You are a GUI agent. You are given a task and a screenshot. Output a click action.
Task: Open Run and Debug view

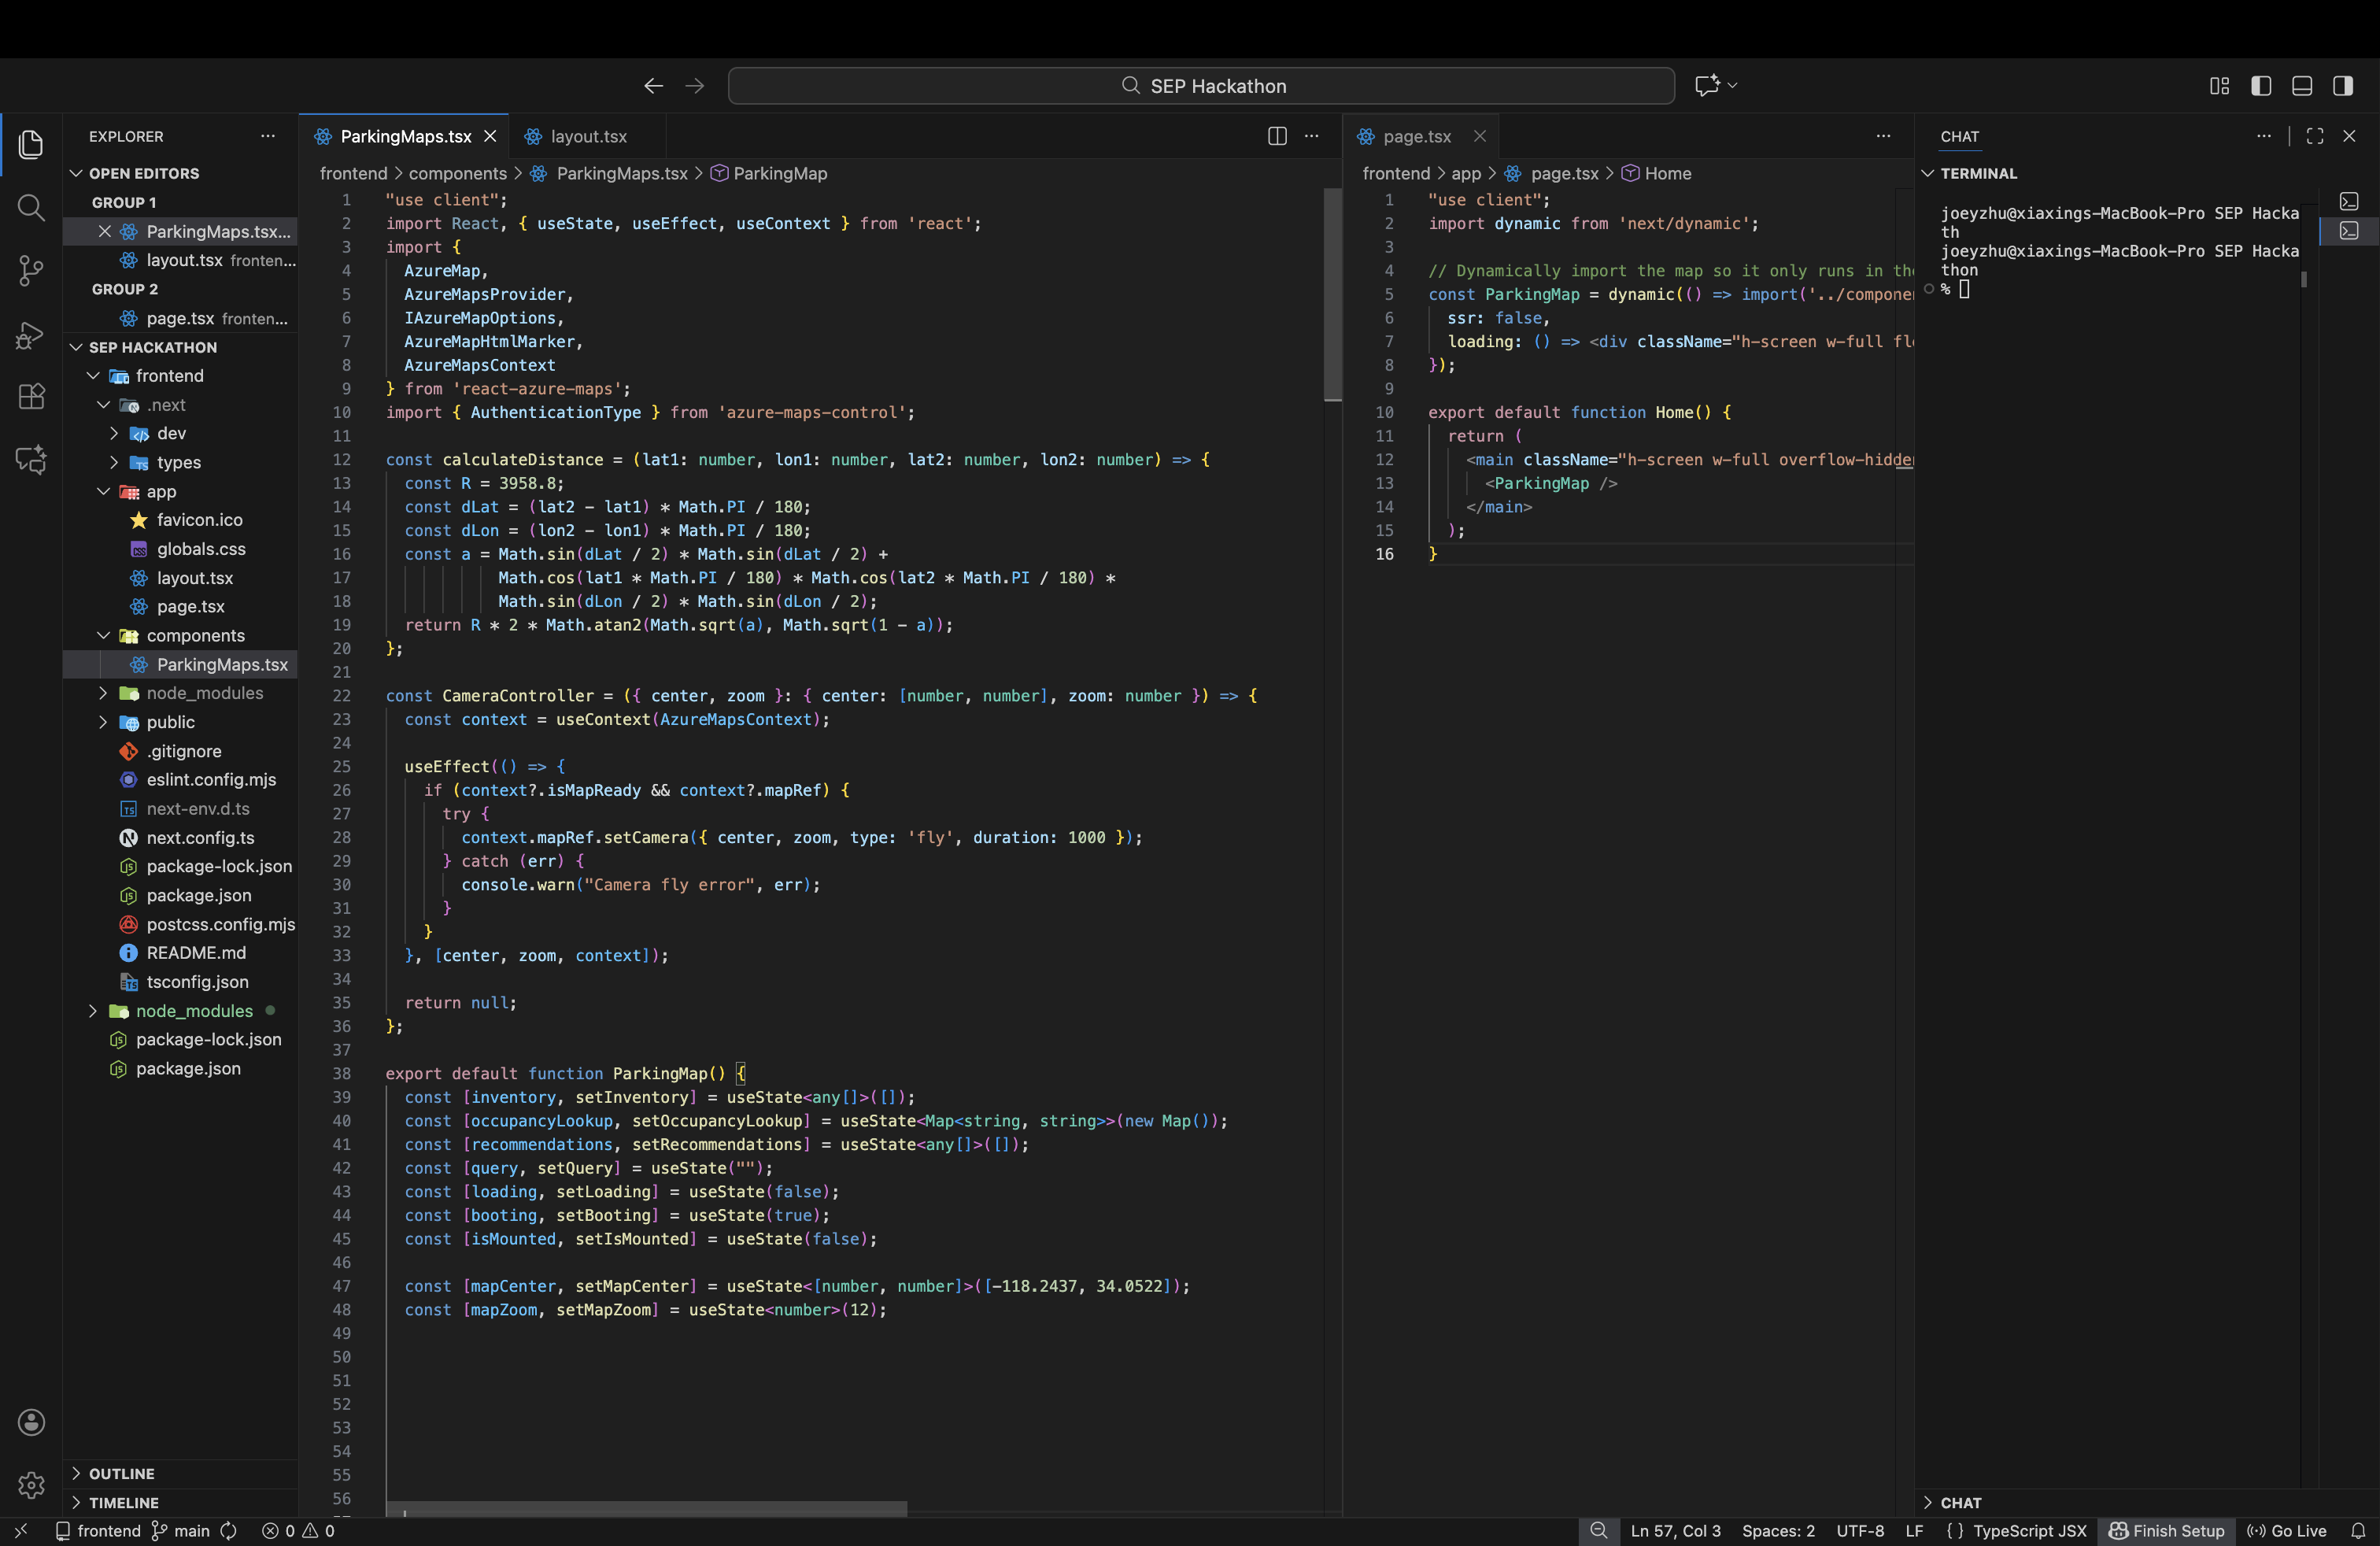click(x=31, y=334)
